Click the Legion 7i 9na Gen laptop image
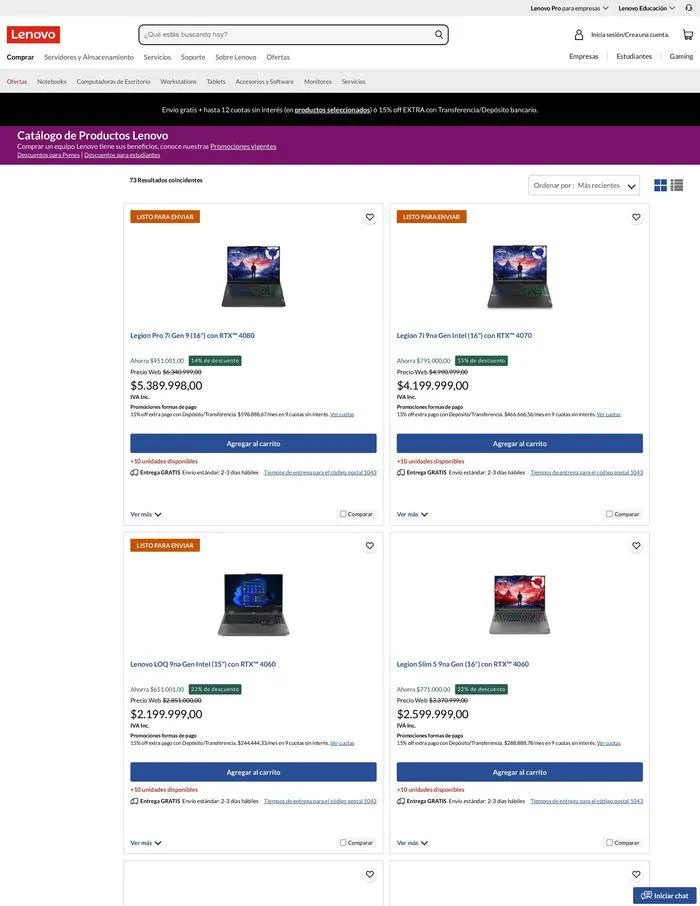The width and height of the screenshot is (700, 906). pyautogui.click(x=520, y=276)
